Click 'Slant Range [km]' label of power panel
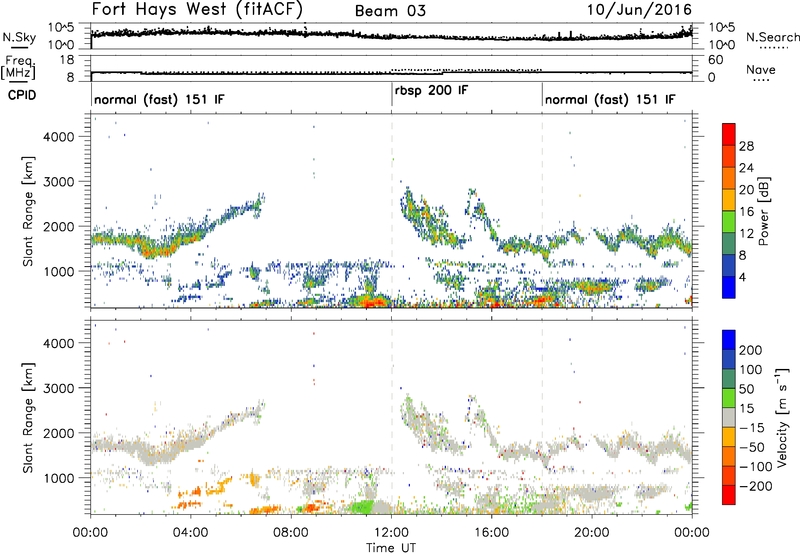 coord(28,211)
